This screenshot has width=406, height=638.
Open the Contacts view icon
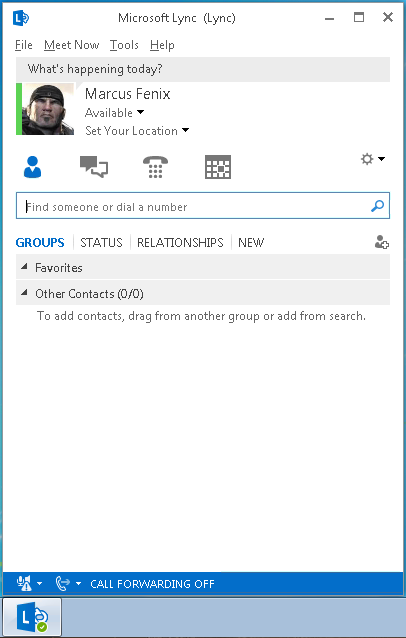pyautogui.click(x=33, y=167)
